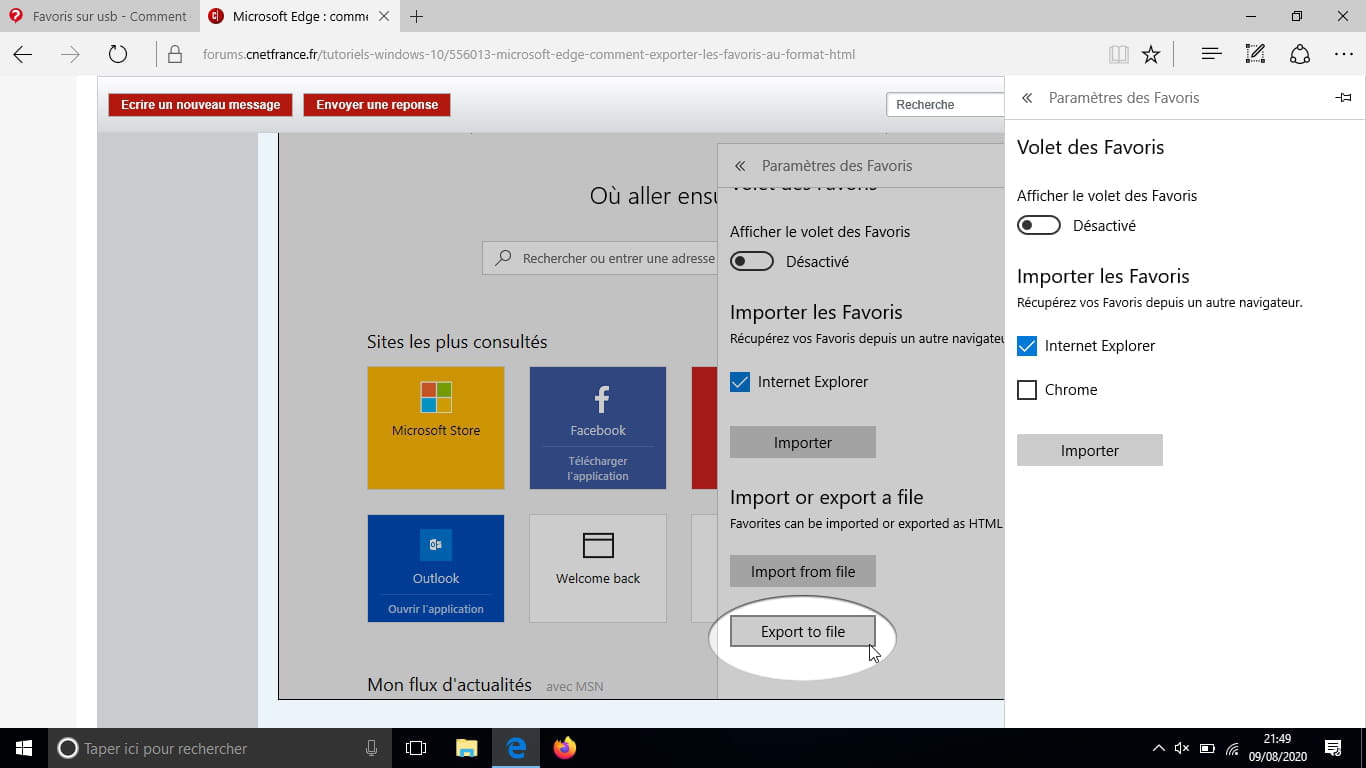Click Envoyer une reponse button
1366x768 pixels.
point(377,105)
